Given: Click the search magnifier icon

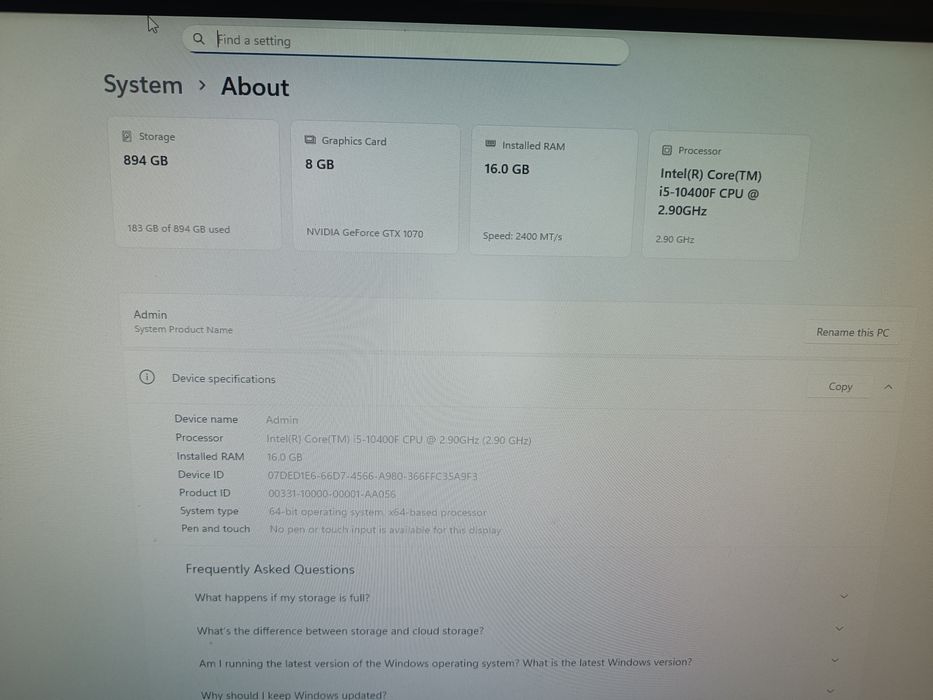Looking at the screenshot, I should 198,39.
